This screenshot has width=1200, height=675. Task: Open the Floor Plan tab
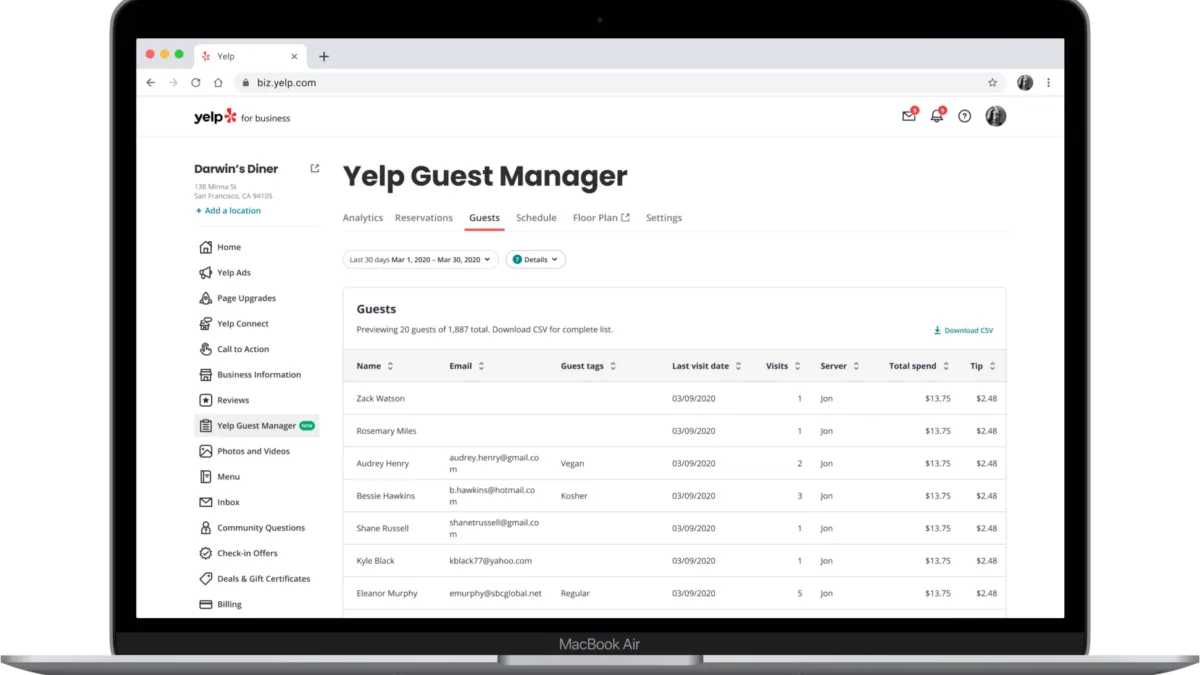pos(601,218)
